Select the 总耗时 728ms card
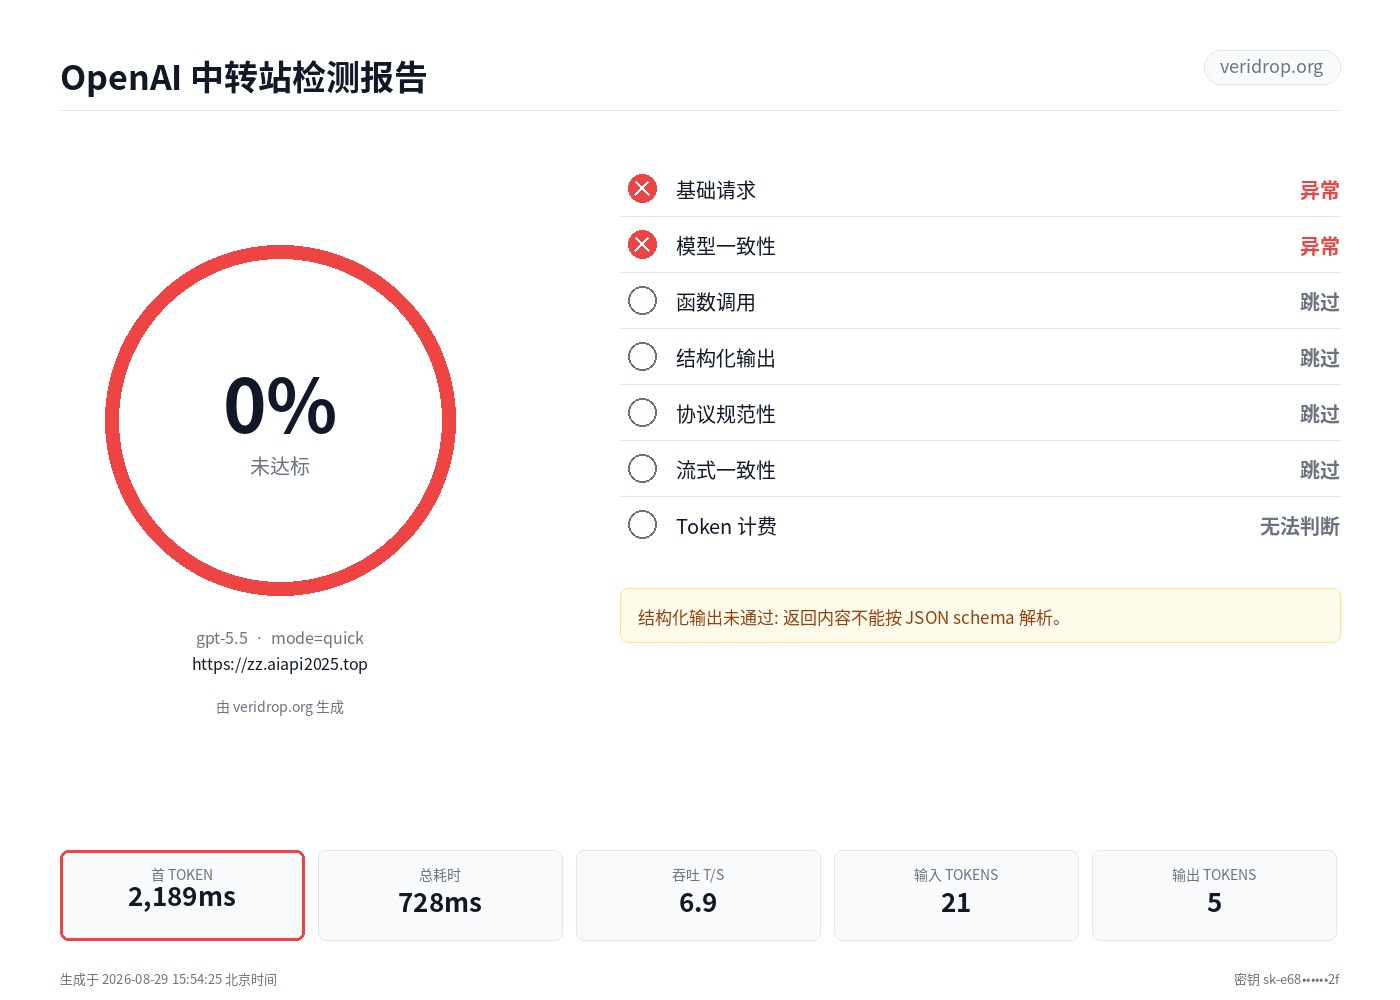 point(440,895)
